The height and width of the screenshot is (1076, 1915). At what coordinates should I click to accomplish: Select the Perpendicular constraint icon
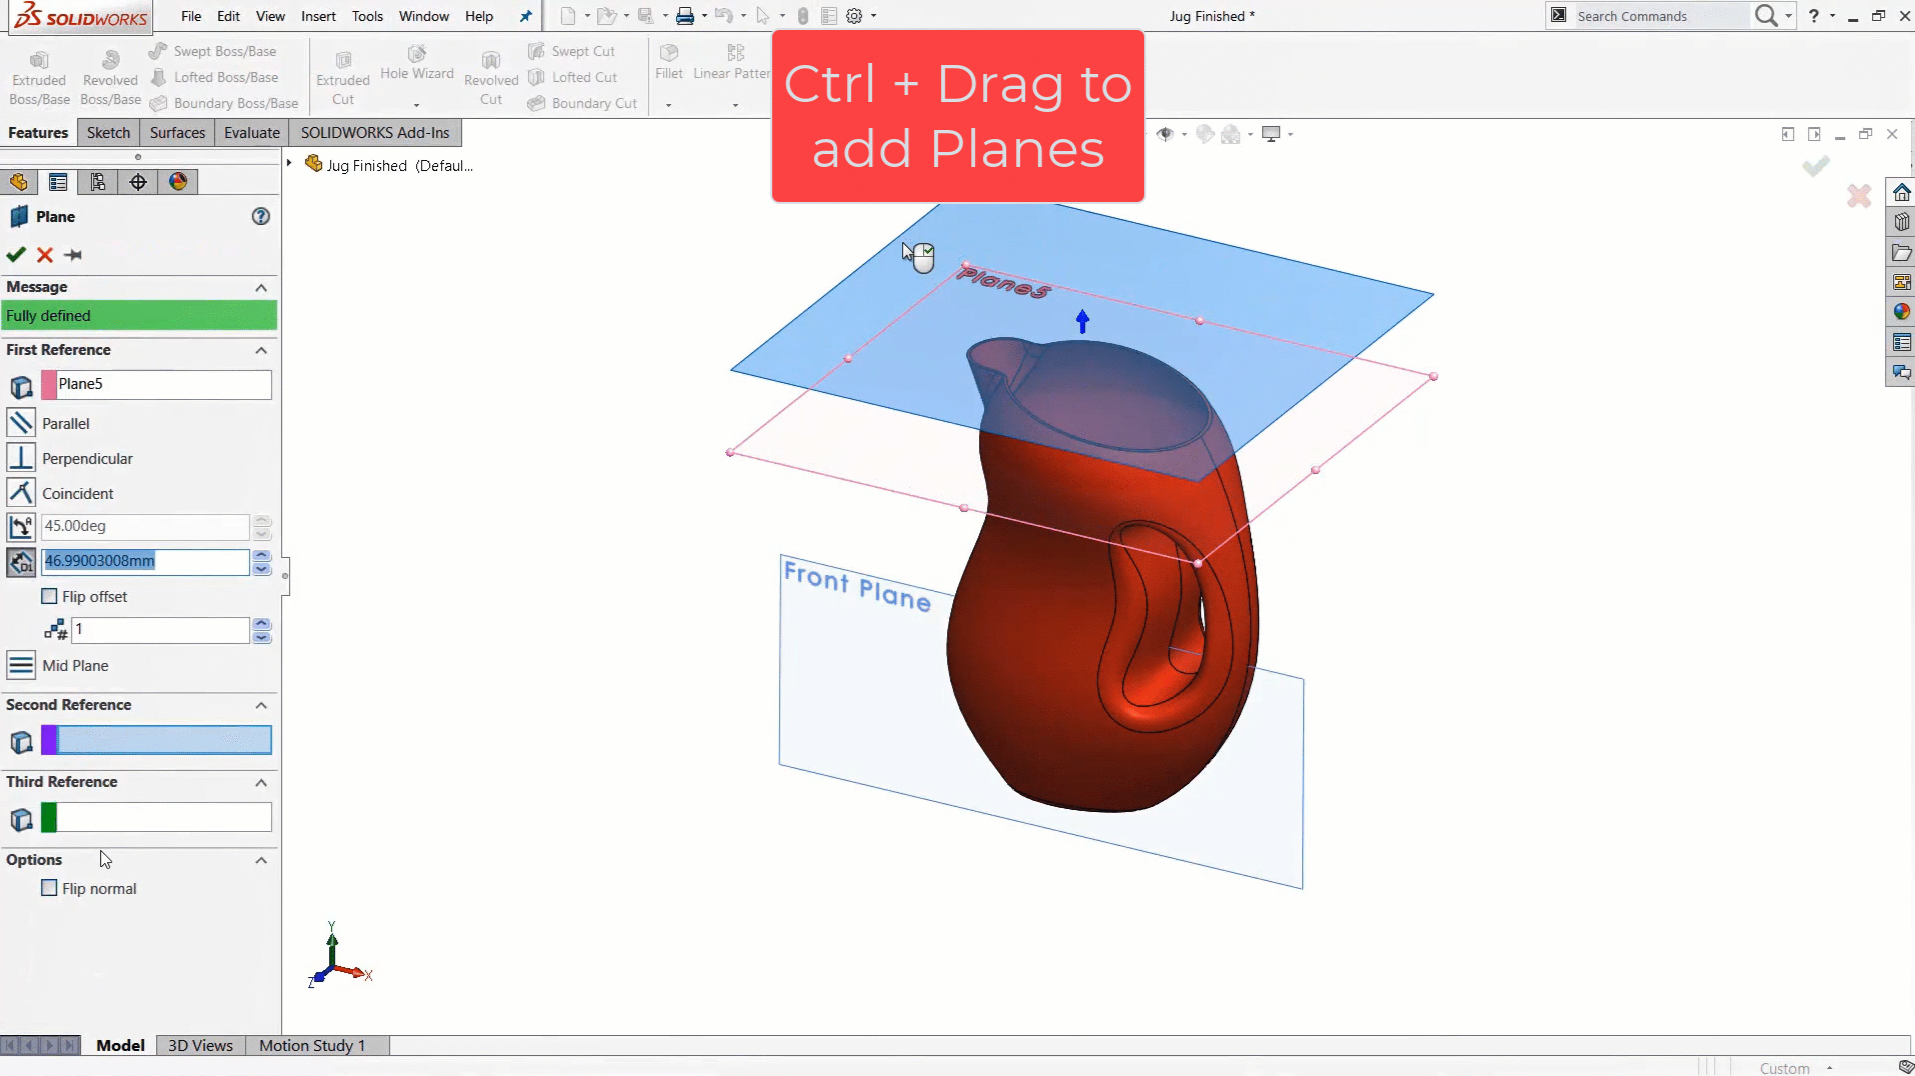tap(21, 458)
